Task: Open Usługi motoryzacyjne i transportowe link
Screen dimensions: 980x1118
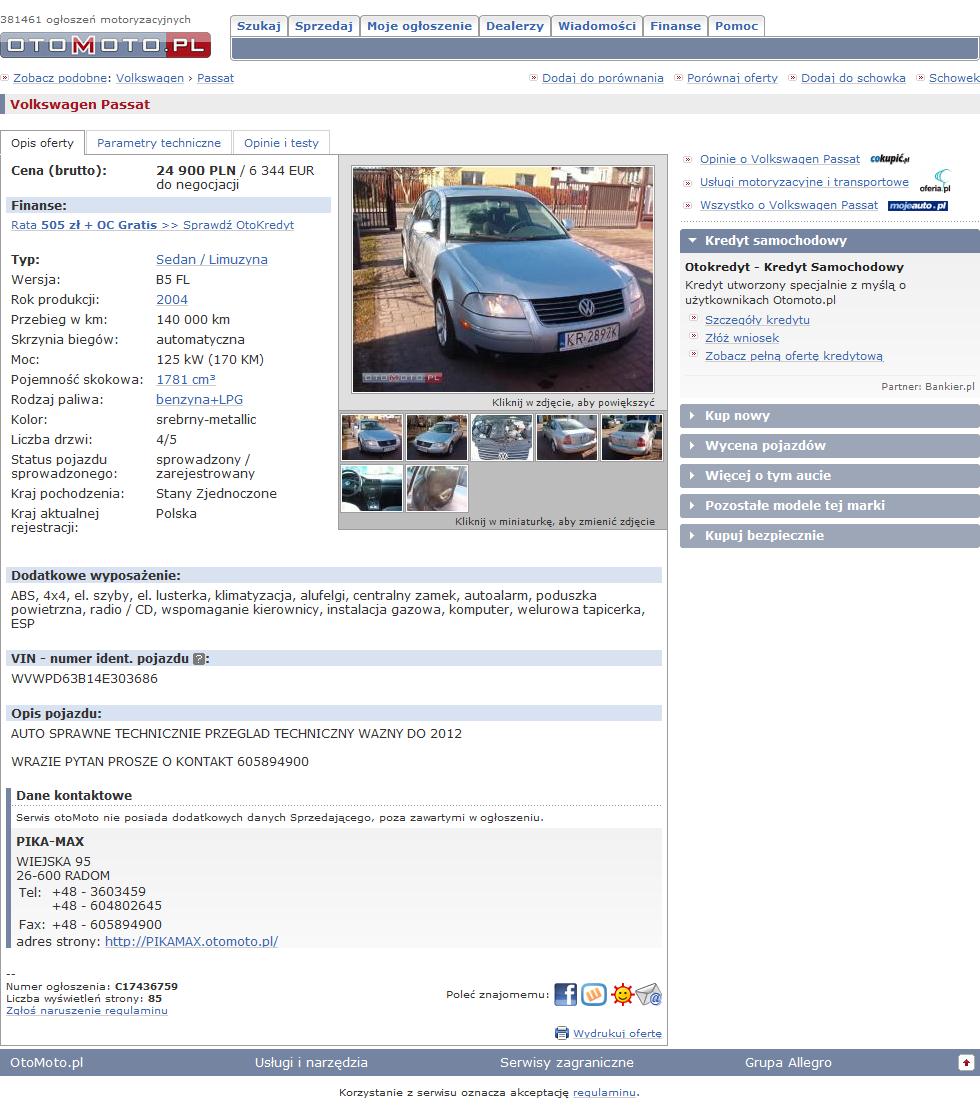Action: click(805, 182)
